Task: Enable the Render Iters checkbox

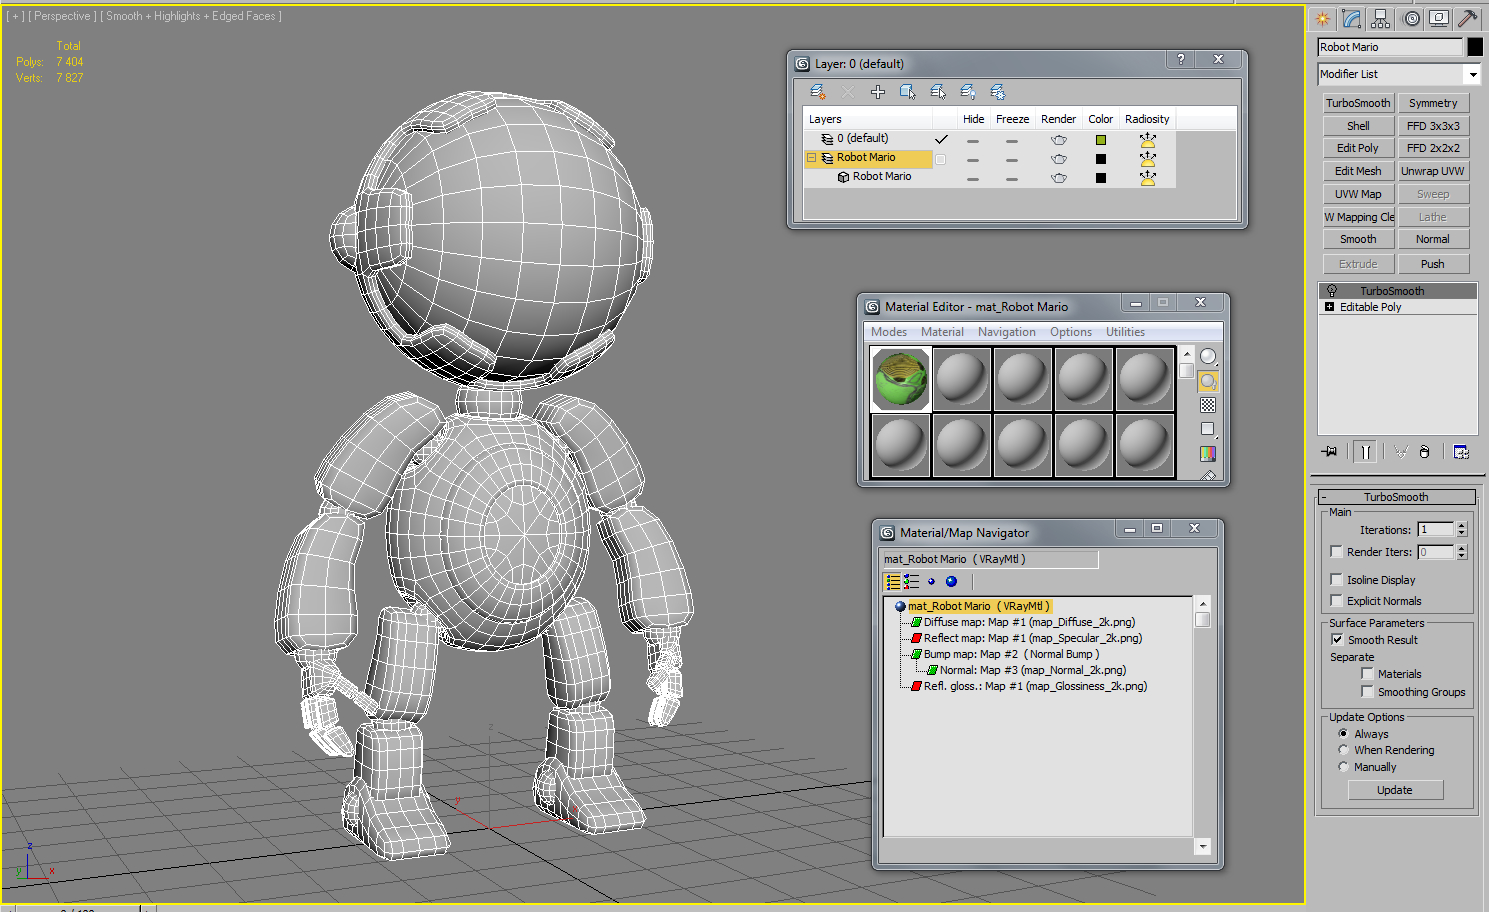Action: click(1336, 551)
